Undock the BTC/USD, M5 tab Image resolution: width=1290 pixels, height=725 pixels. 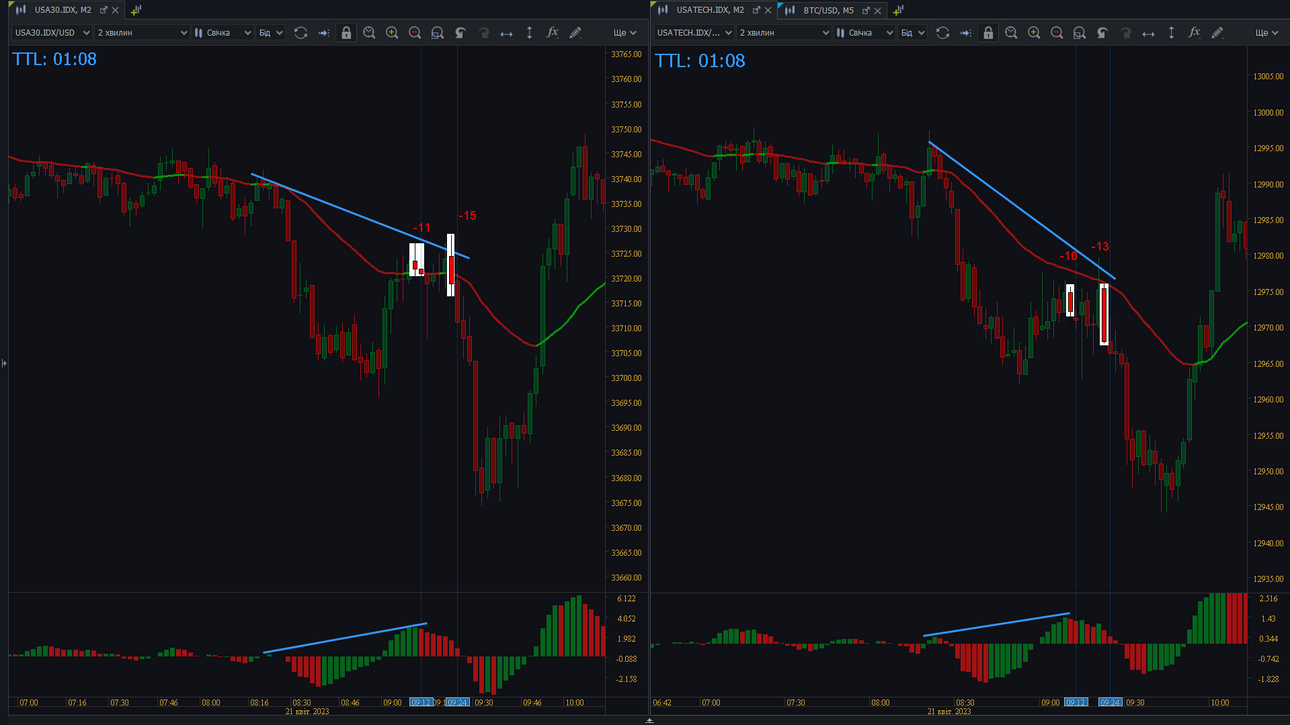point(866,10)
